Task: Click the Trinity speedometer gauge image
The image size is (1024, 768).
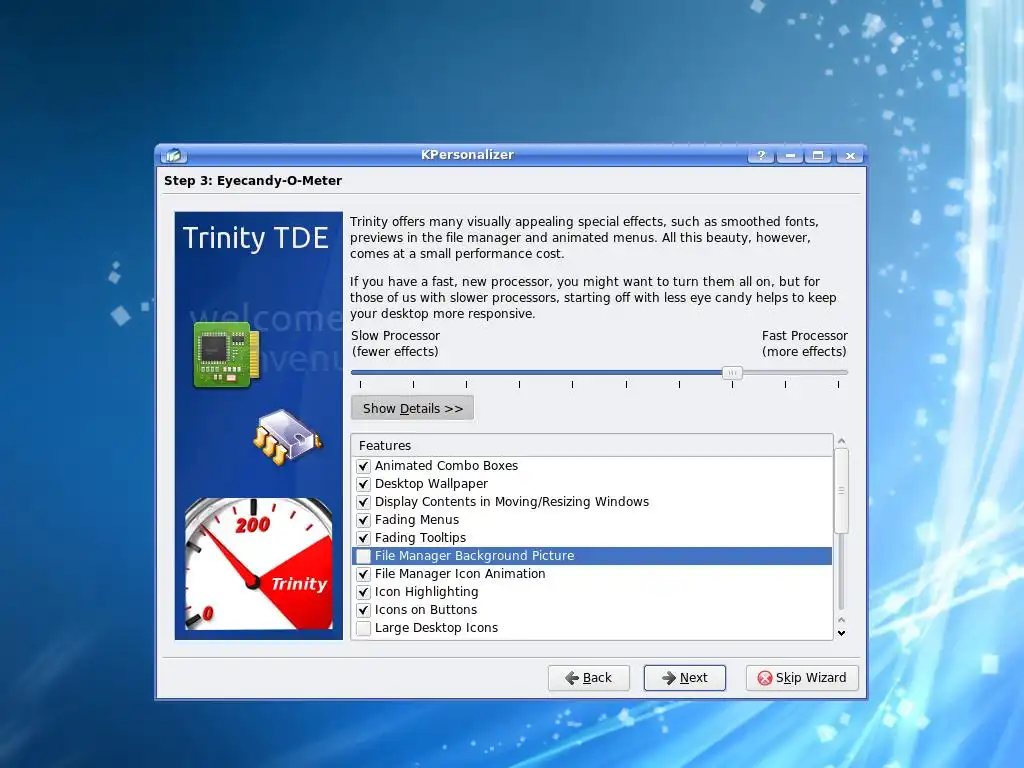Action: 259,564
